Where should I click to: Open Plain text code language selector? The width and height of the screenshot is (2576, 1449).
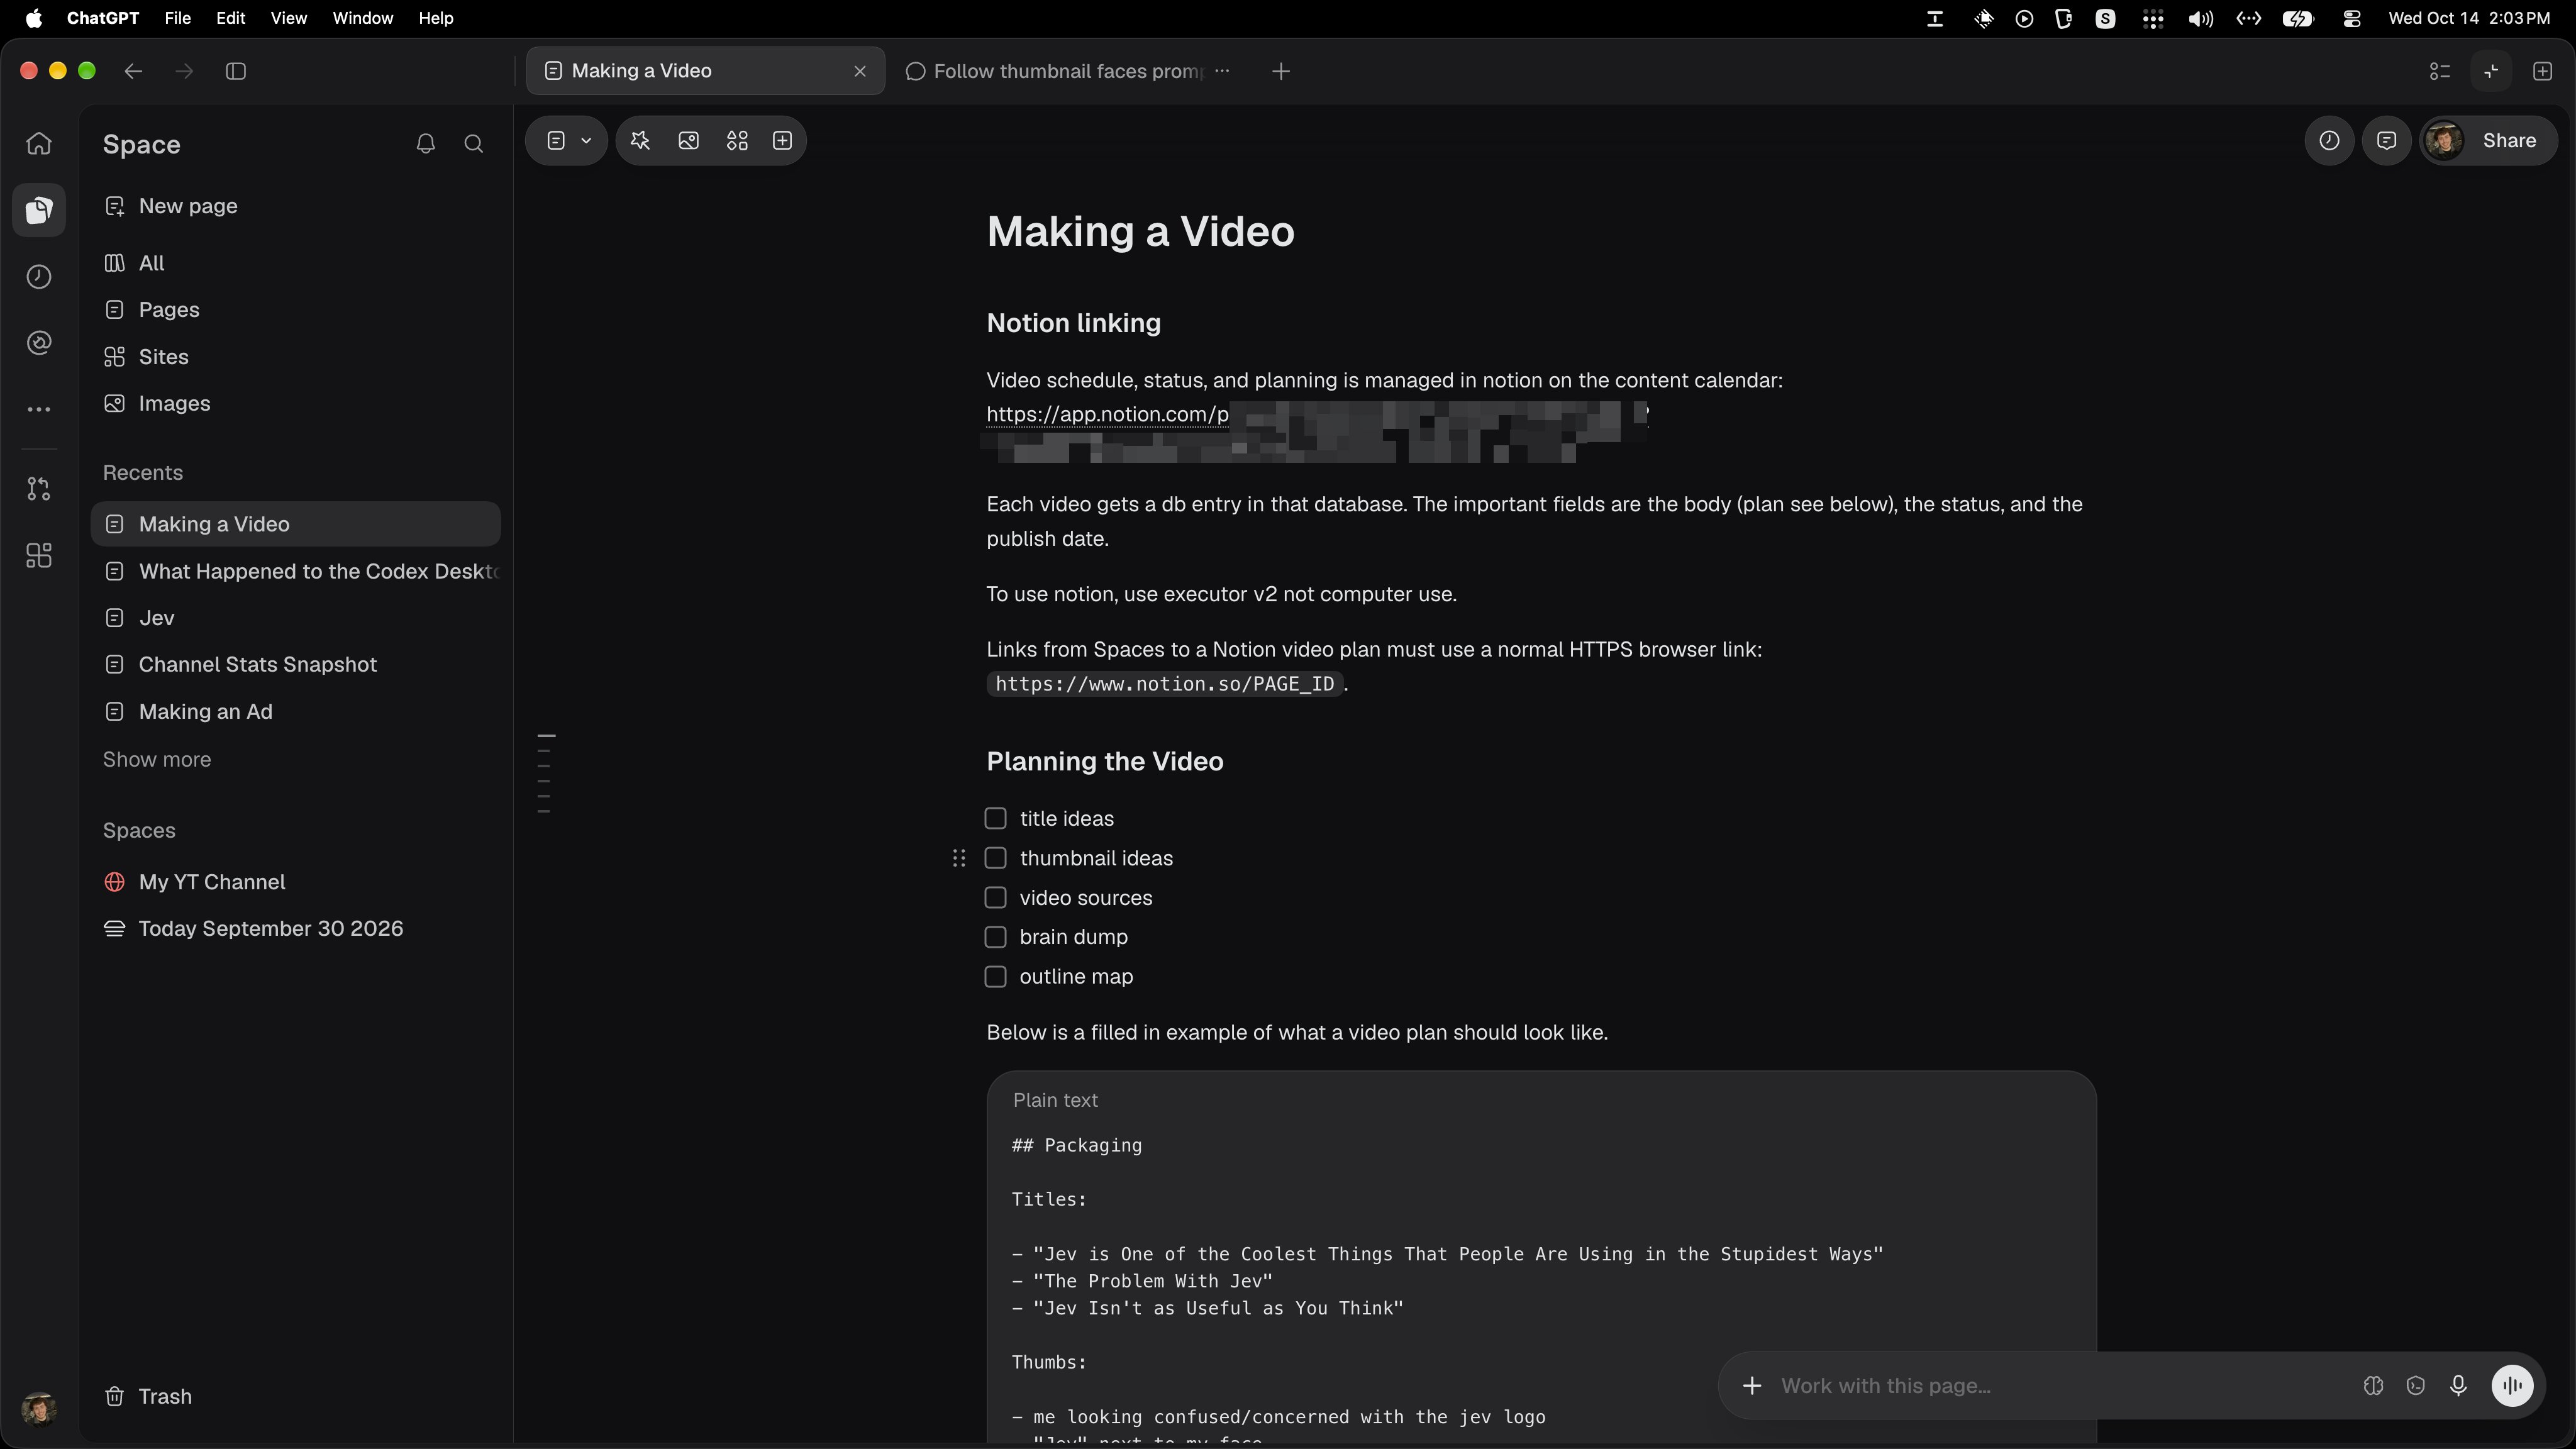[1055, 1100]
